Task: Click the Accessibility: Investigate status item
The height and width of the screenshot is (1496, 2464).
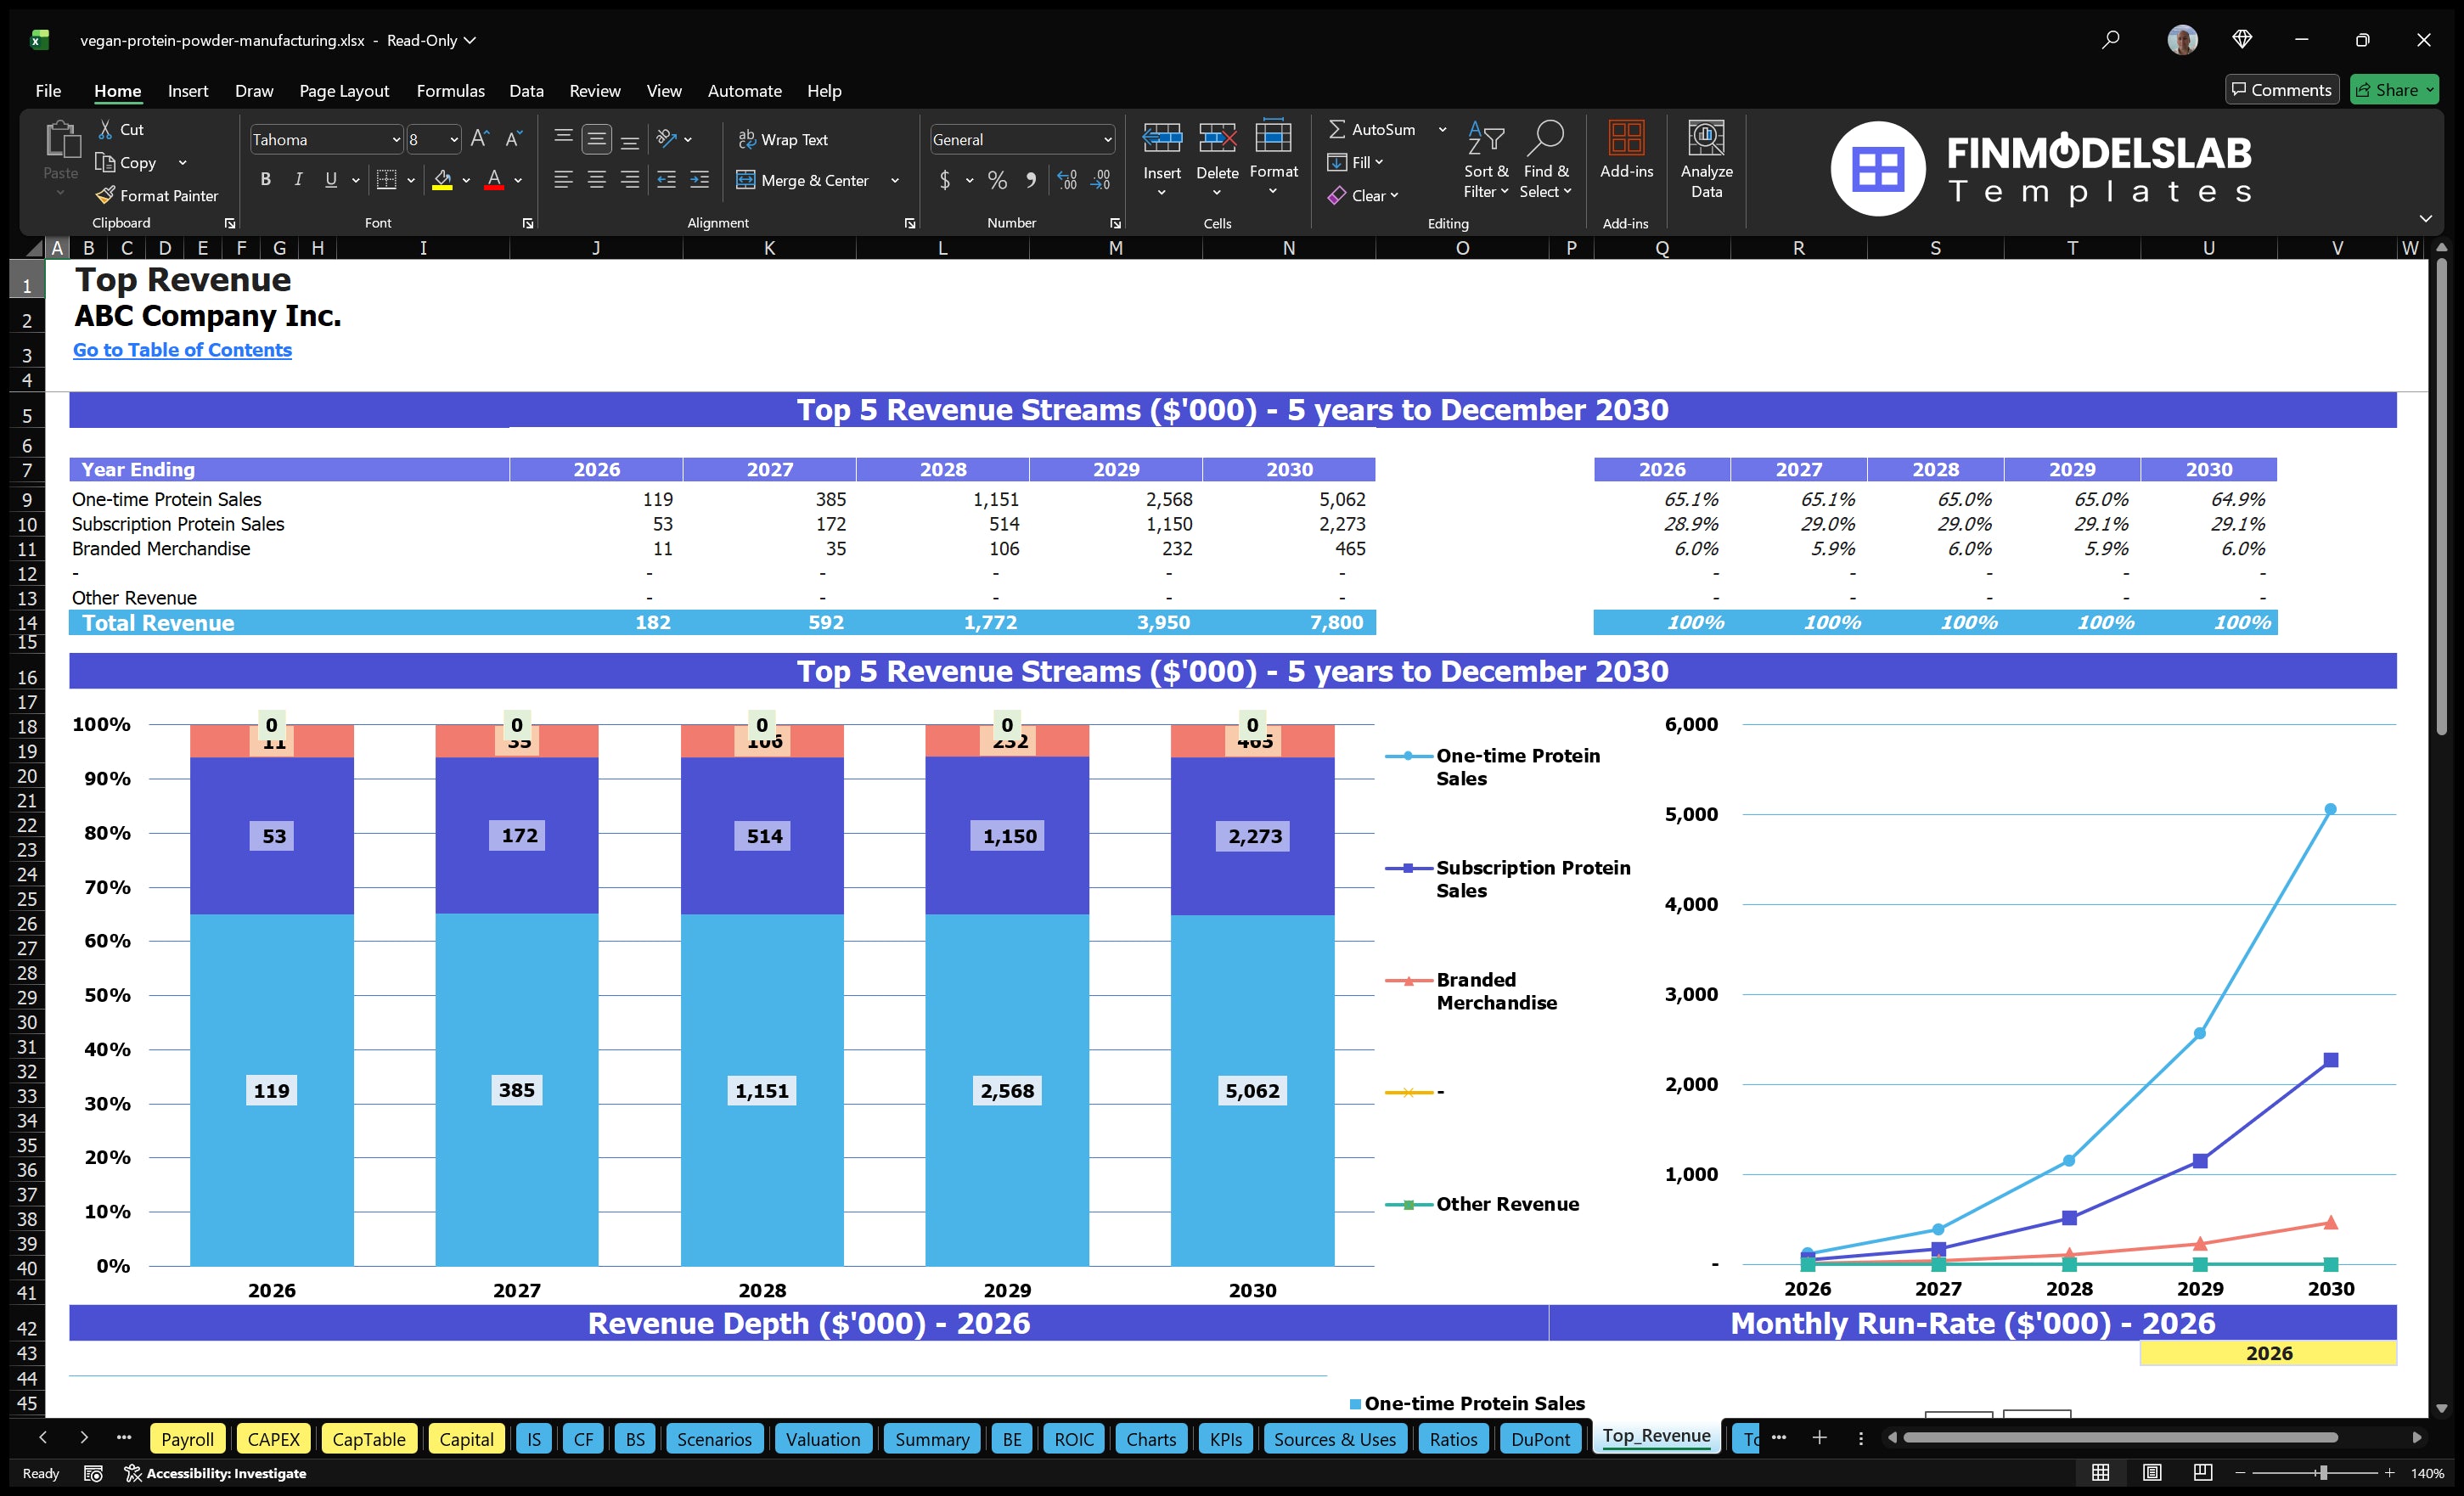Action: 216,1473
